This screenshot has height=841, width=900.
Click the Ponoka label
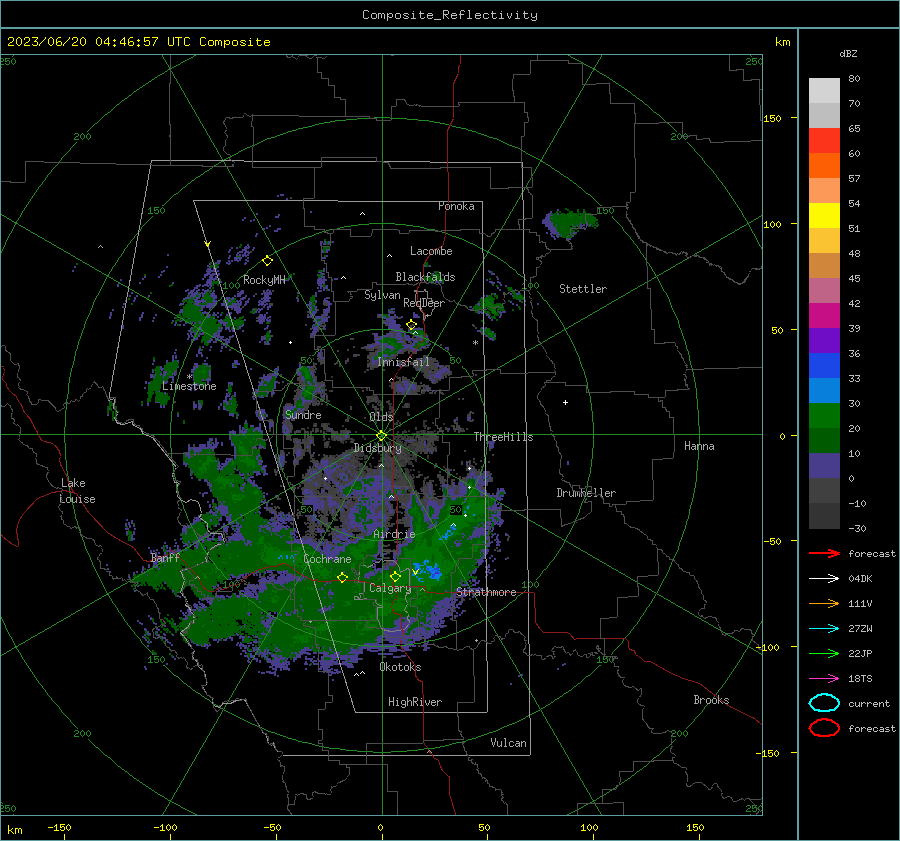point(456,206)
